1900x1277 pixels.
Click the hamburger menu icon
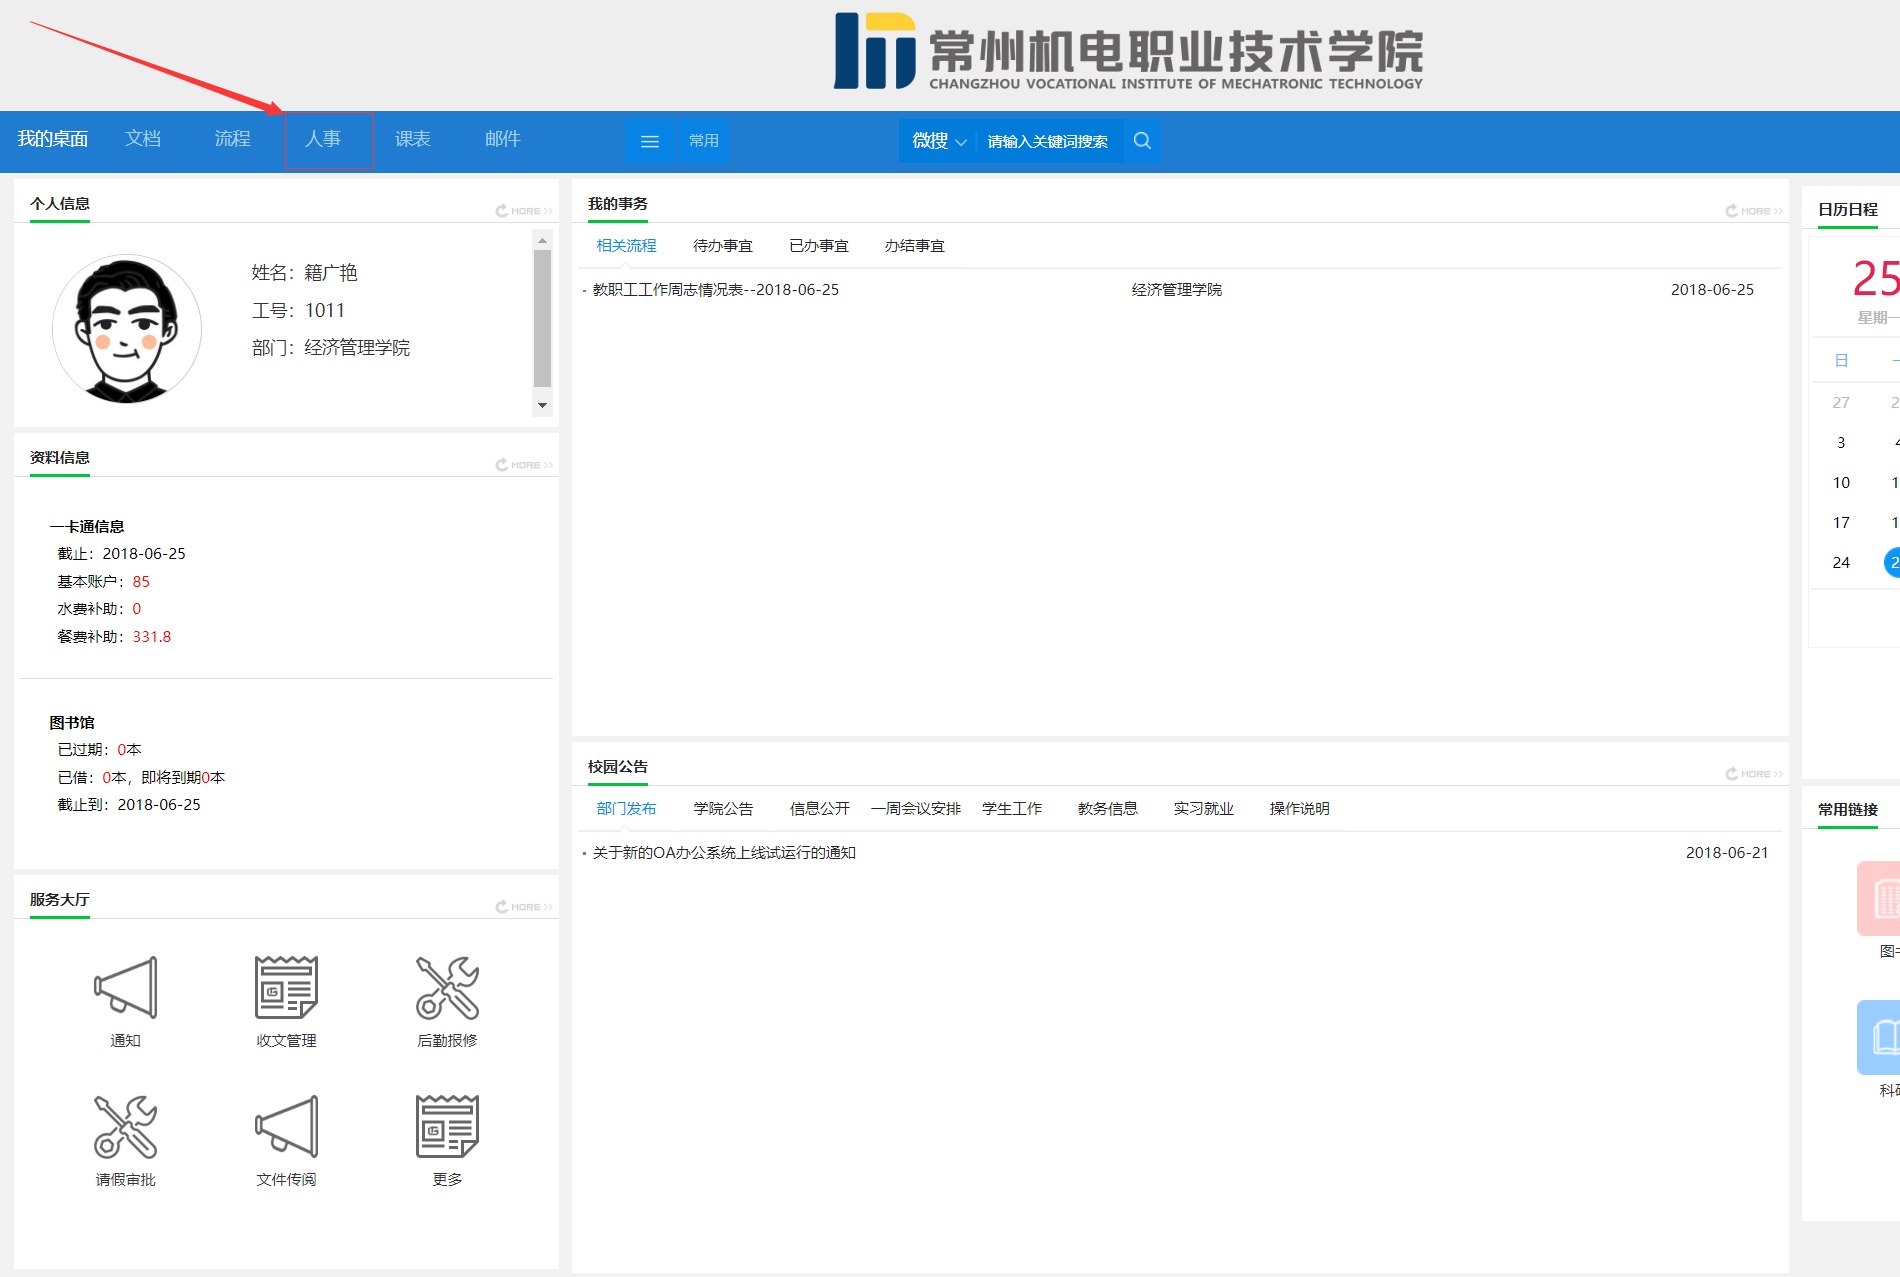coord(650,141)
